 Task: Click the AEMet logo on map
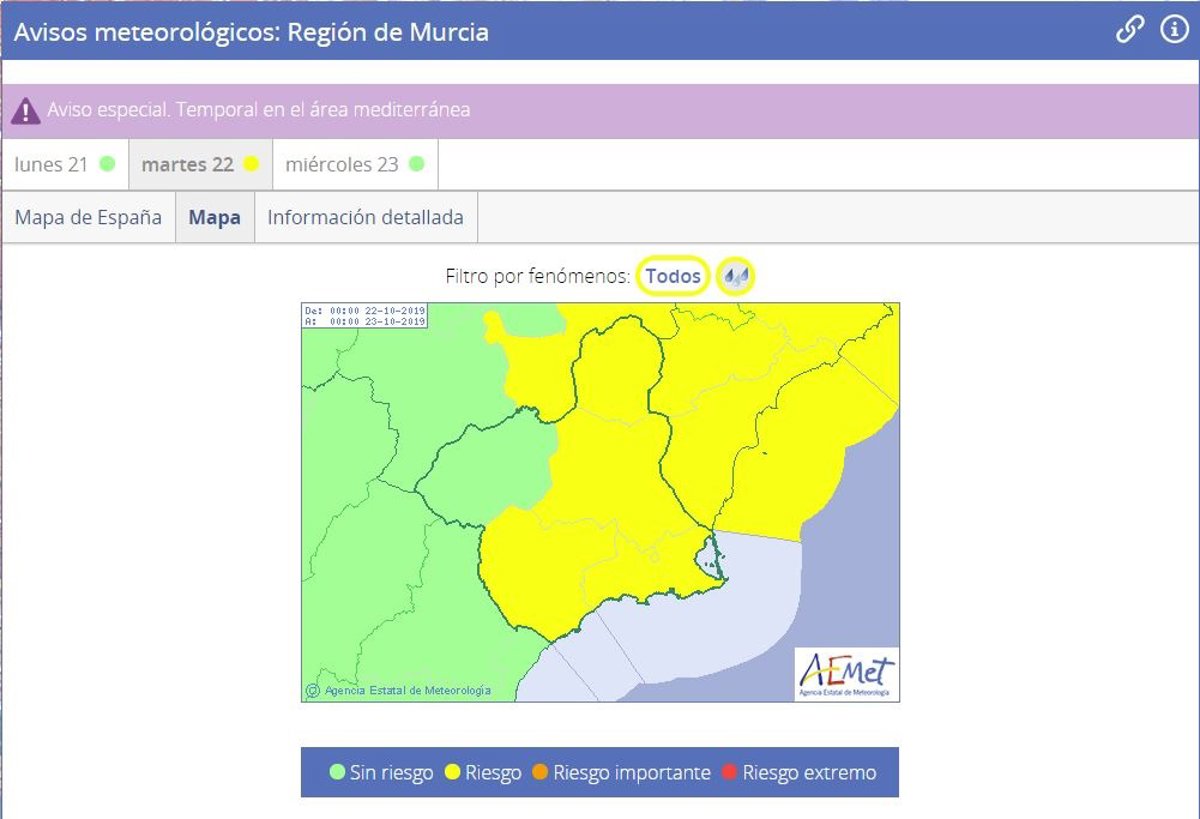[x=846, y=674]
